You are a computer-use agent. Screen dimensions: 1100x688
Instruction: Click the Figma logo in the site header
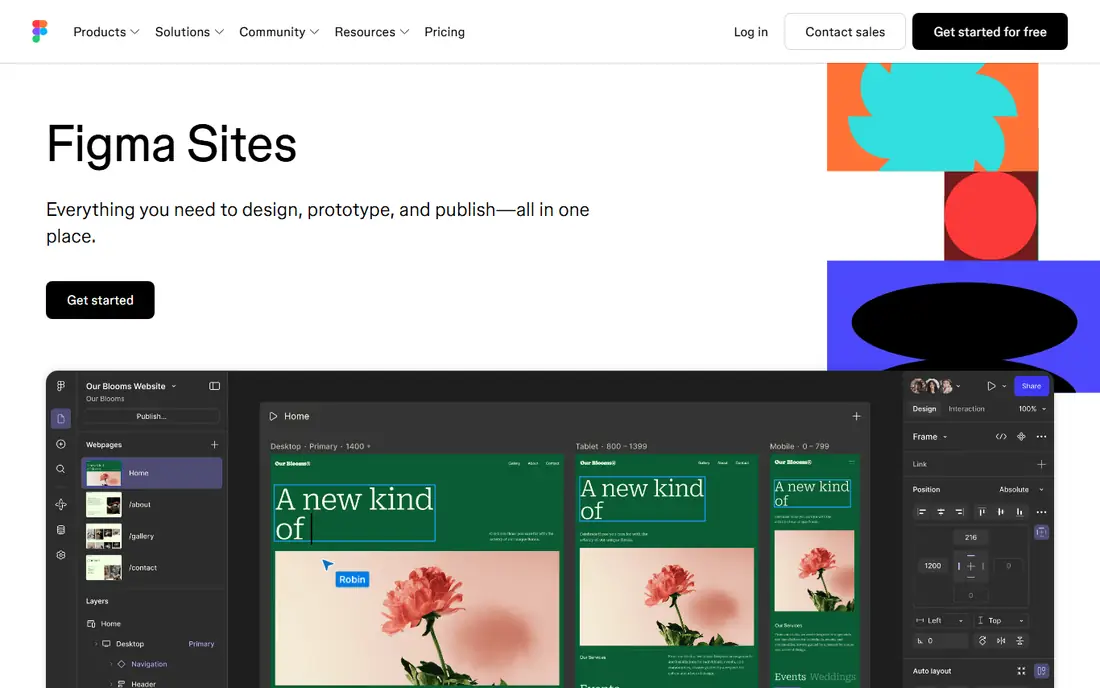40,32
